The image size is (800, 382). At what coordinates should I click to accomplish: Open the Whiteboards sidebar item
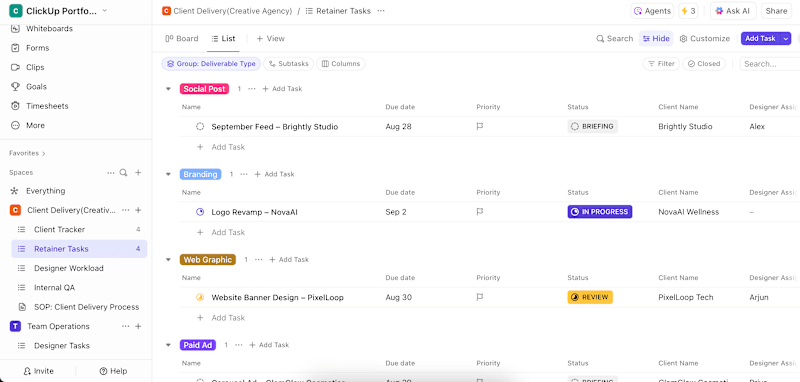[42, 29]
